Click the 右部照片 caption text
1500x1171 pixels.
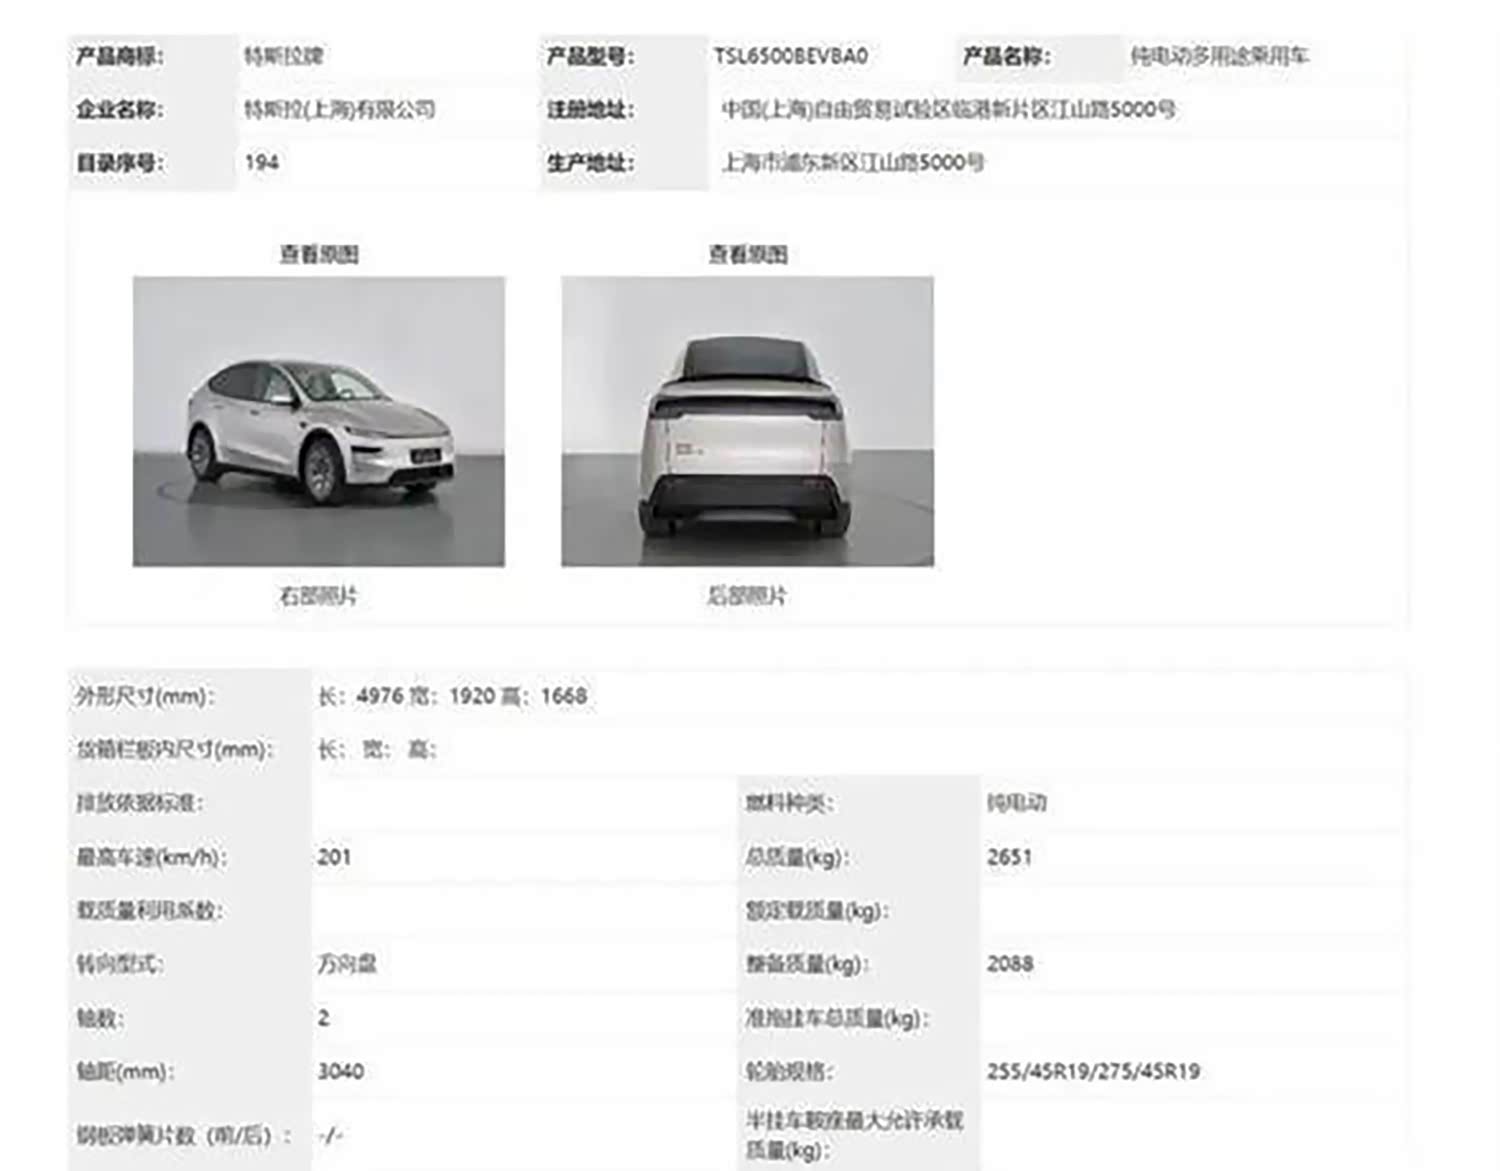point(318,596)
